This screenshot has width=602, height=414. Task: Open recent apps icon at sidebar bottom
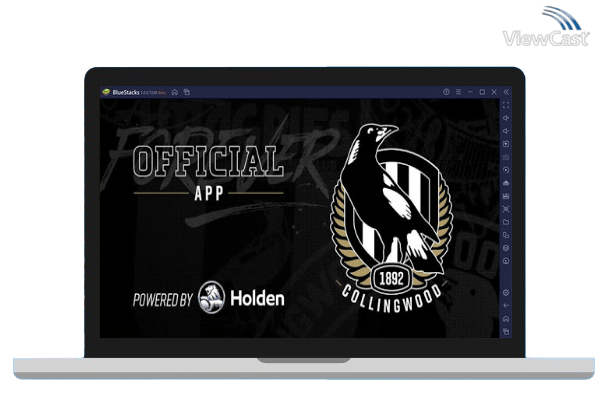pyautogui.click(x=506, y=331)
